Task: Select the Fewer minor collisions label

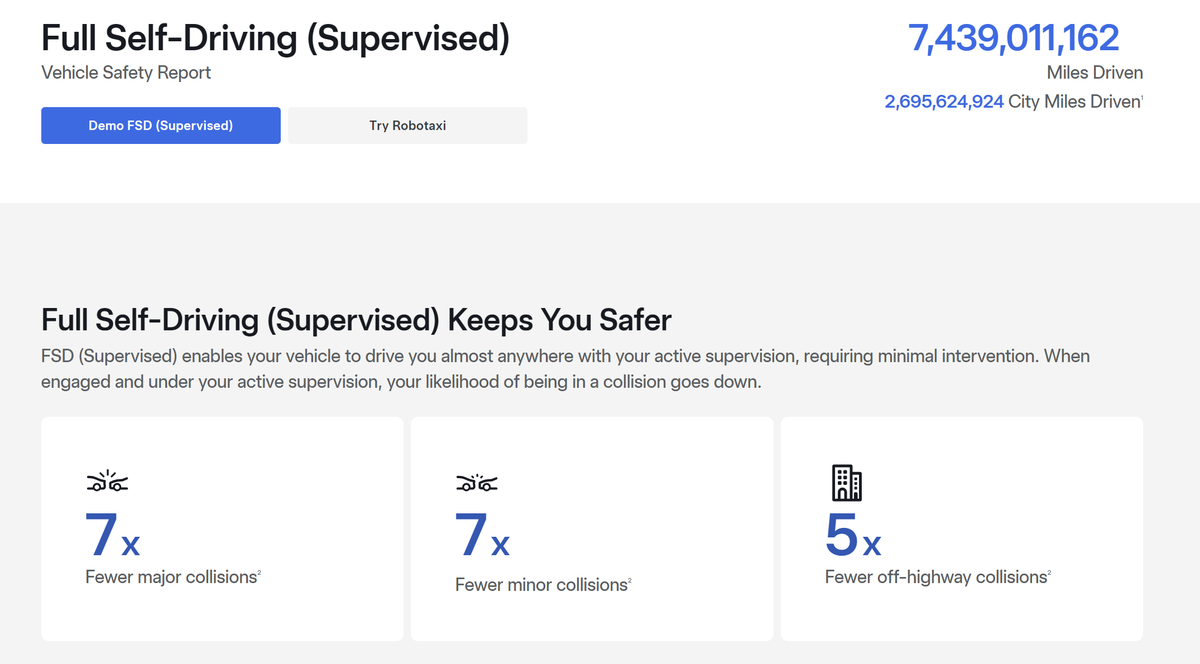Action: (541, 585)
